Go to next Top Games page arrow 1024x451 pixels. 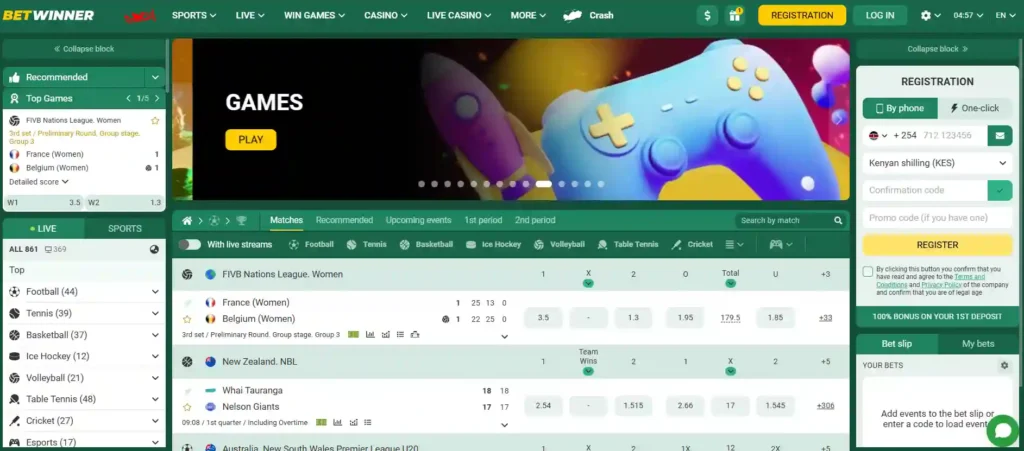coord(156,99)
